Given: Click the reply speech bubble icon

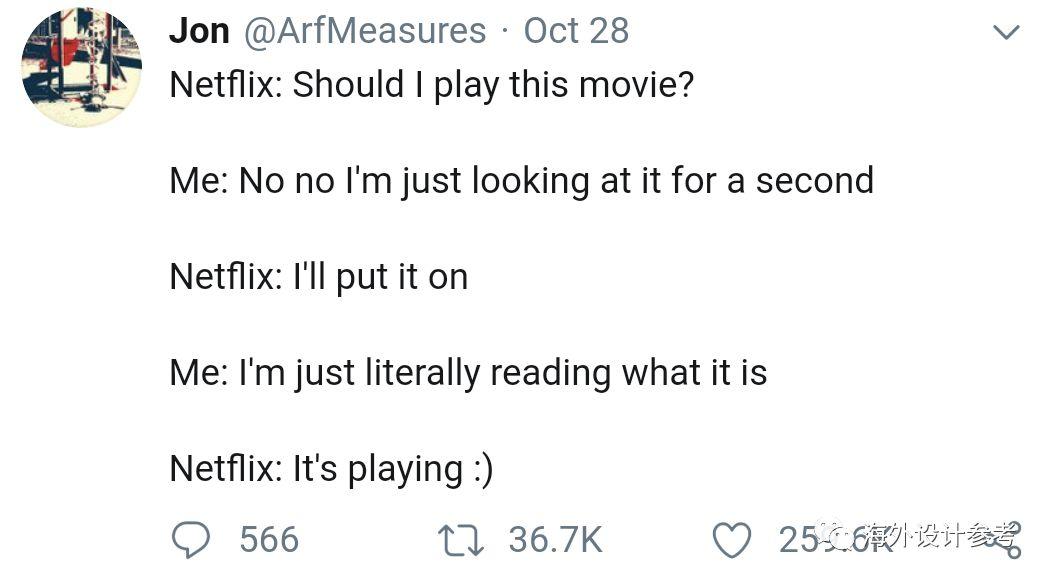Looking at the screenshot, I should point(191,540).
